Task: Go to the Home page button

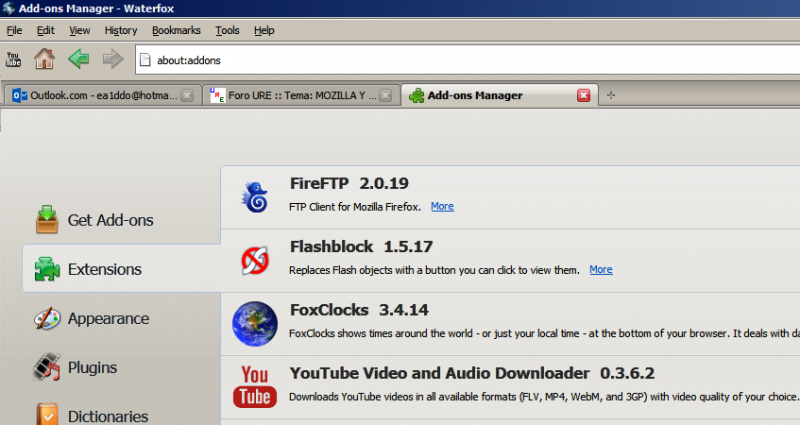Action: pos(44,59)
